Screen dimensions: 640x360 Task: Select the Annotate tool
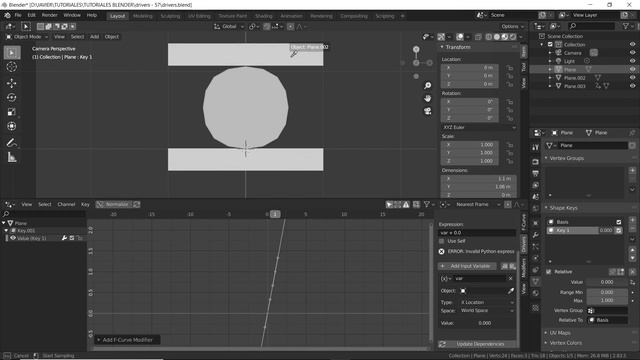[x=12, y=142]
